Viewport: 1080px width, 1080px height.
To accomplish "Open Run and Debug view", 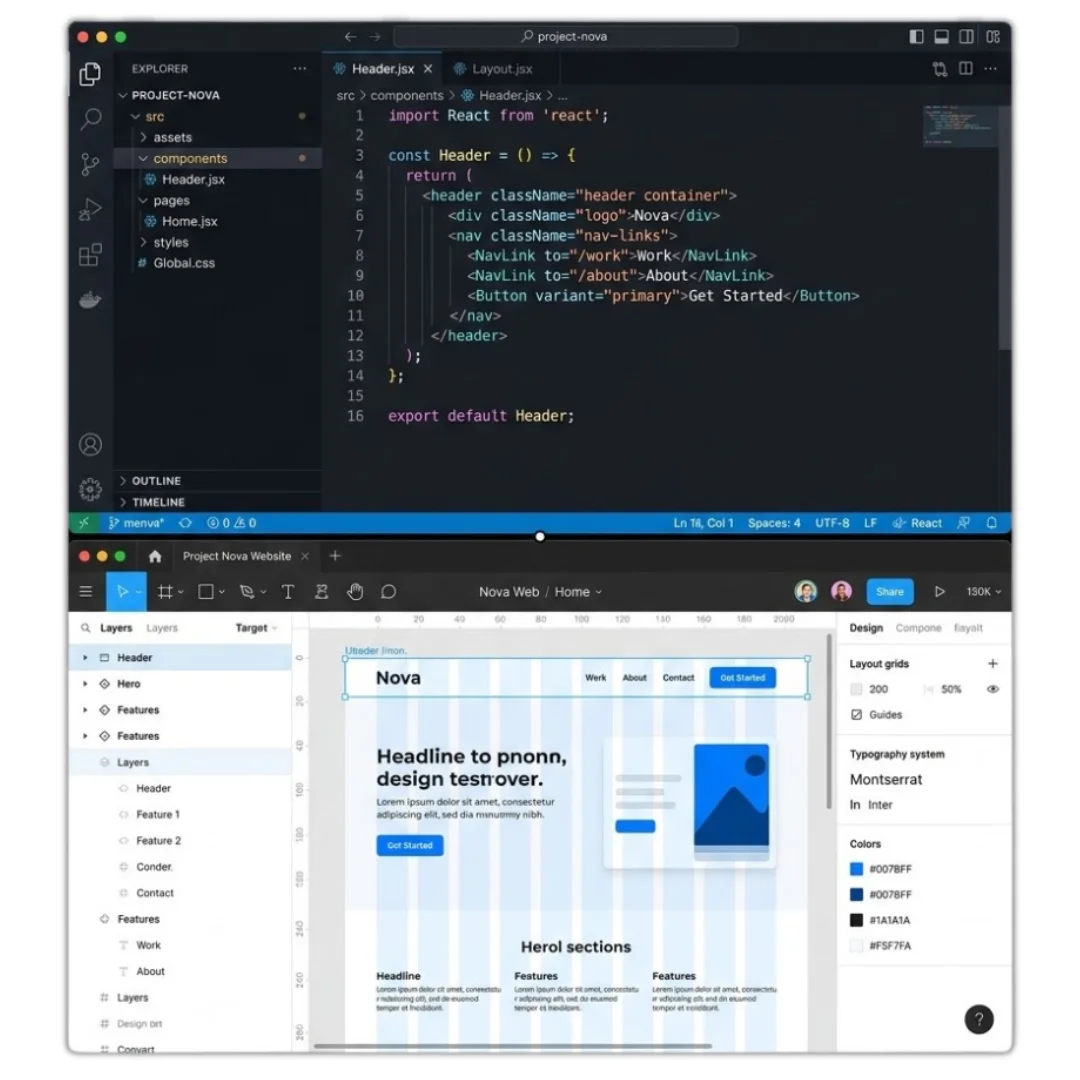I will [x=90, y=209].
